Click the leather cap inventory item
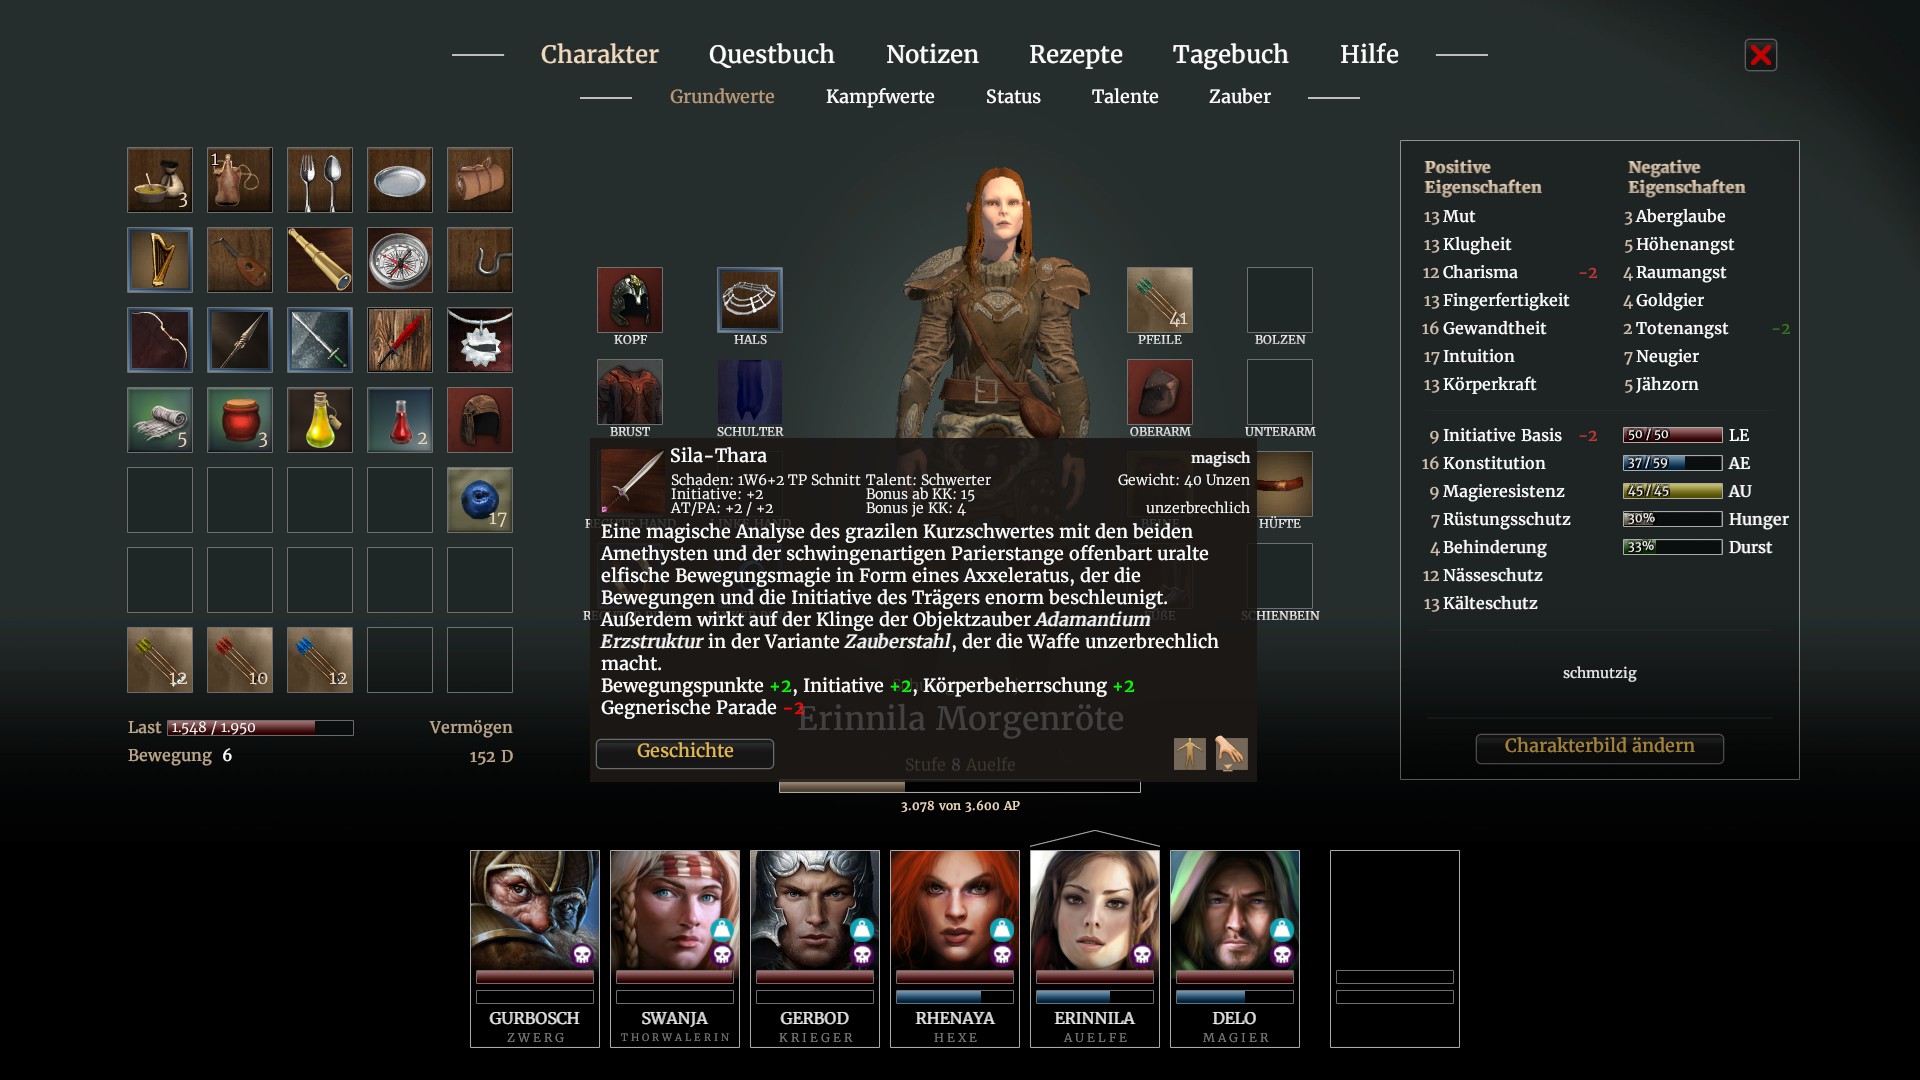Image resolution: width=1920 pixels, height=1080 pixels. pyautogui.click(x=480, y=420)
